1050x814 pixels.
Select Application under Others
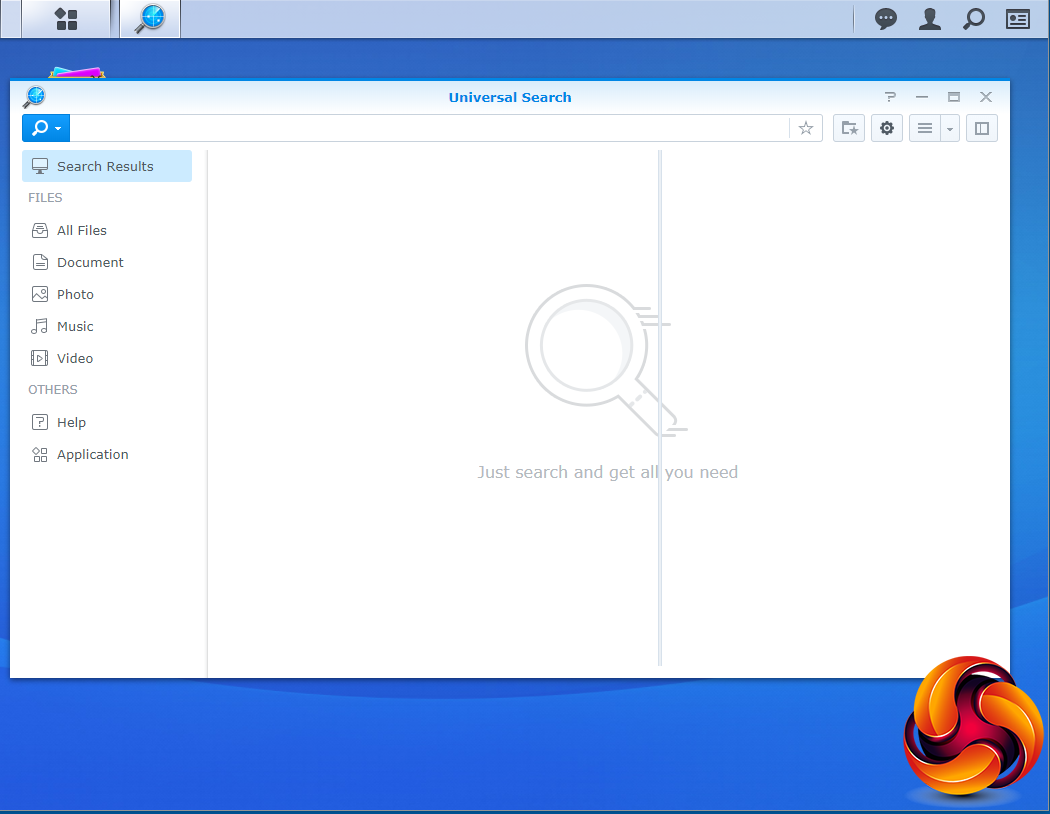107,455
